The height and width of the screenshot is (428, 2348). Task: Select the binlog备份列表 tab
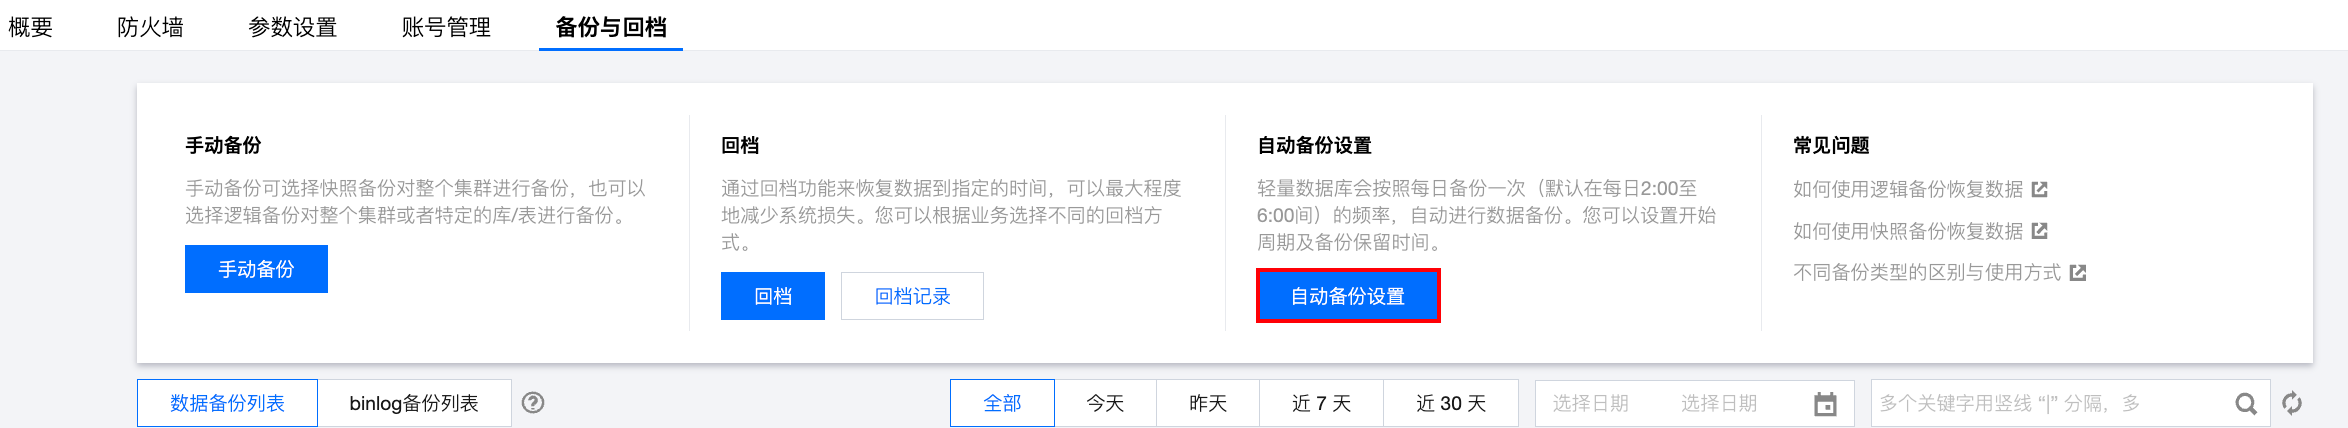click(x=414, y=403)
